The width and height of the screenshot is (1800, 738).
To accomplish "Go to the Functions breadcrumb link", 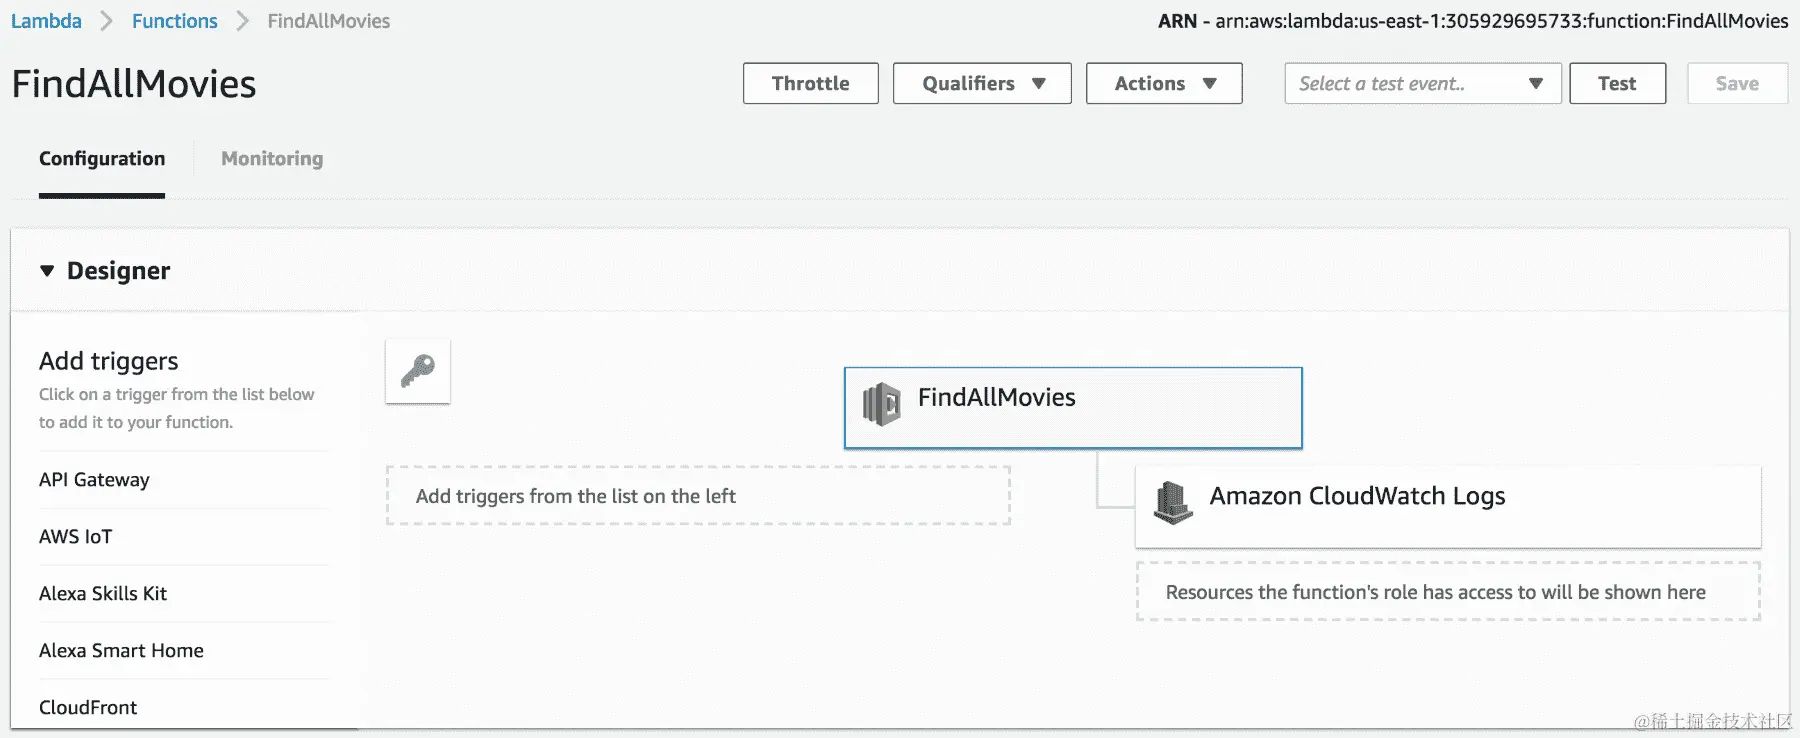I will pos(175,21).
